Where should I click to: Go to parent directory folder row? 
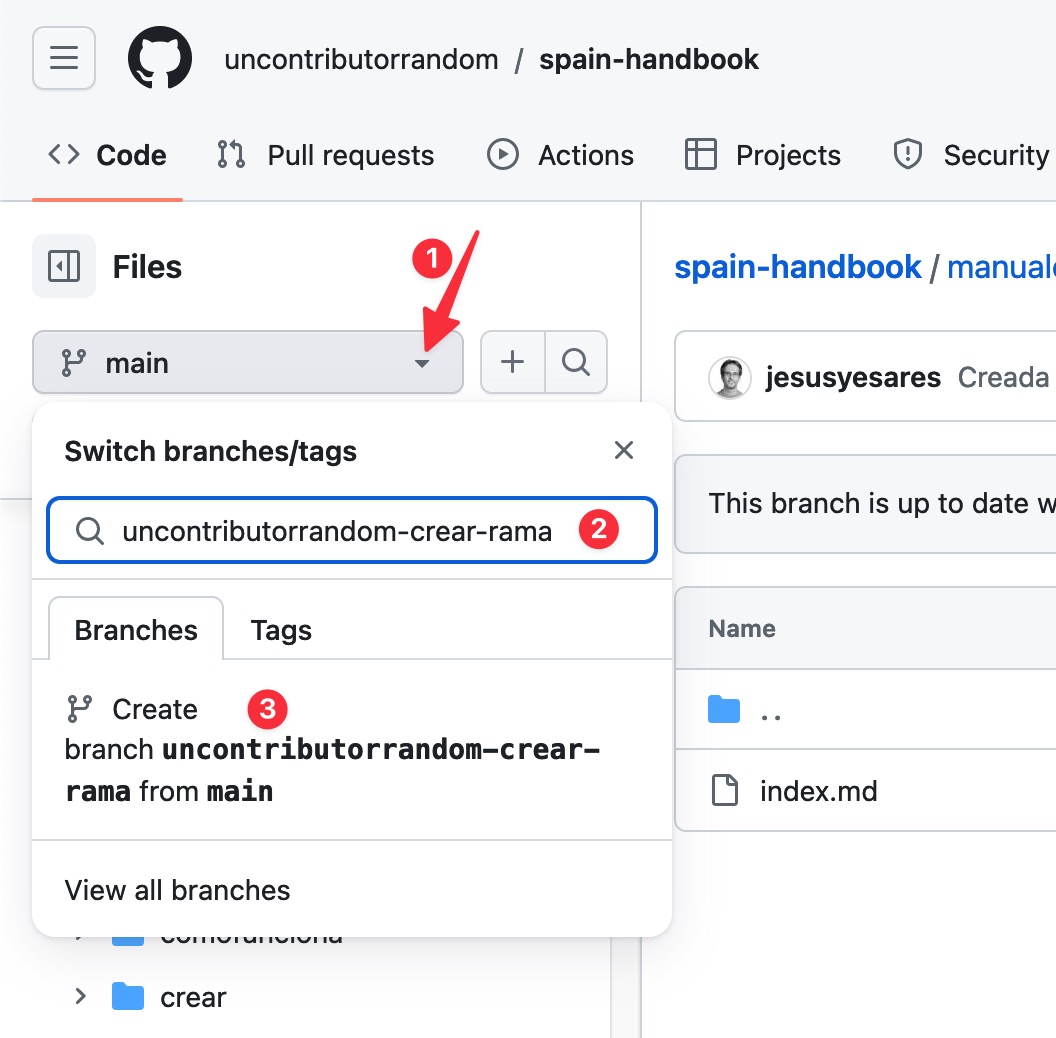(865, 709)
